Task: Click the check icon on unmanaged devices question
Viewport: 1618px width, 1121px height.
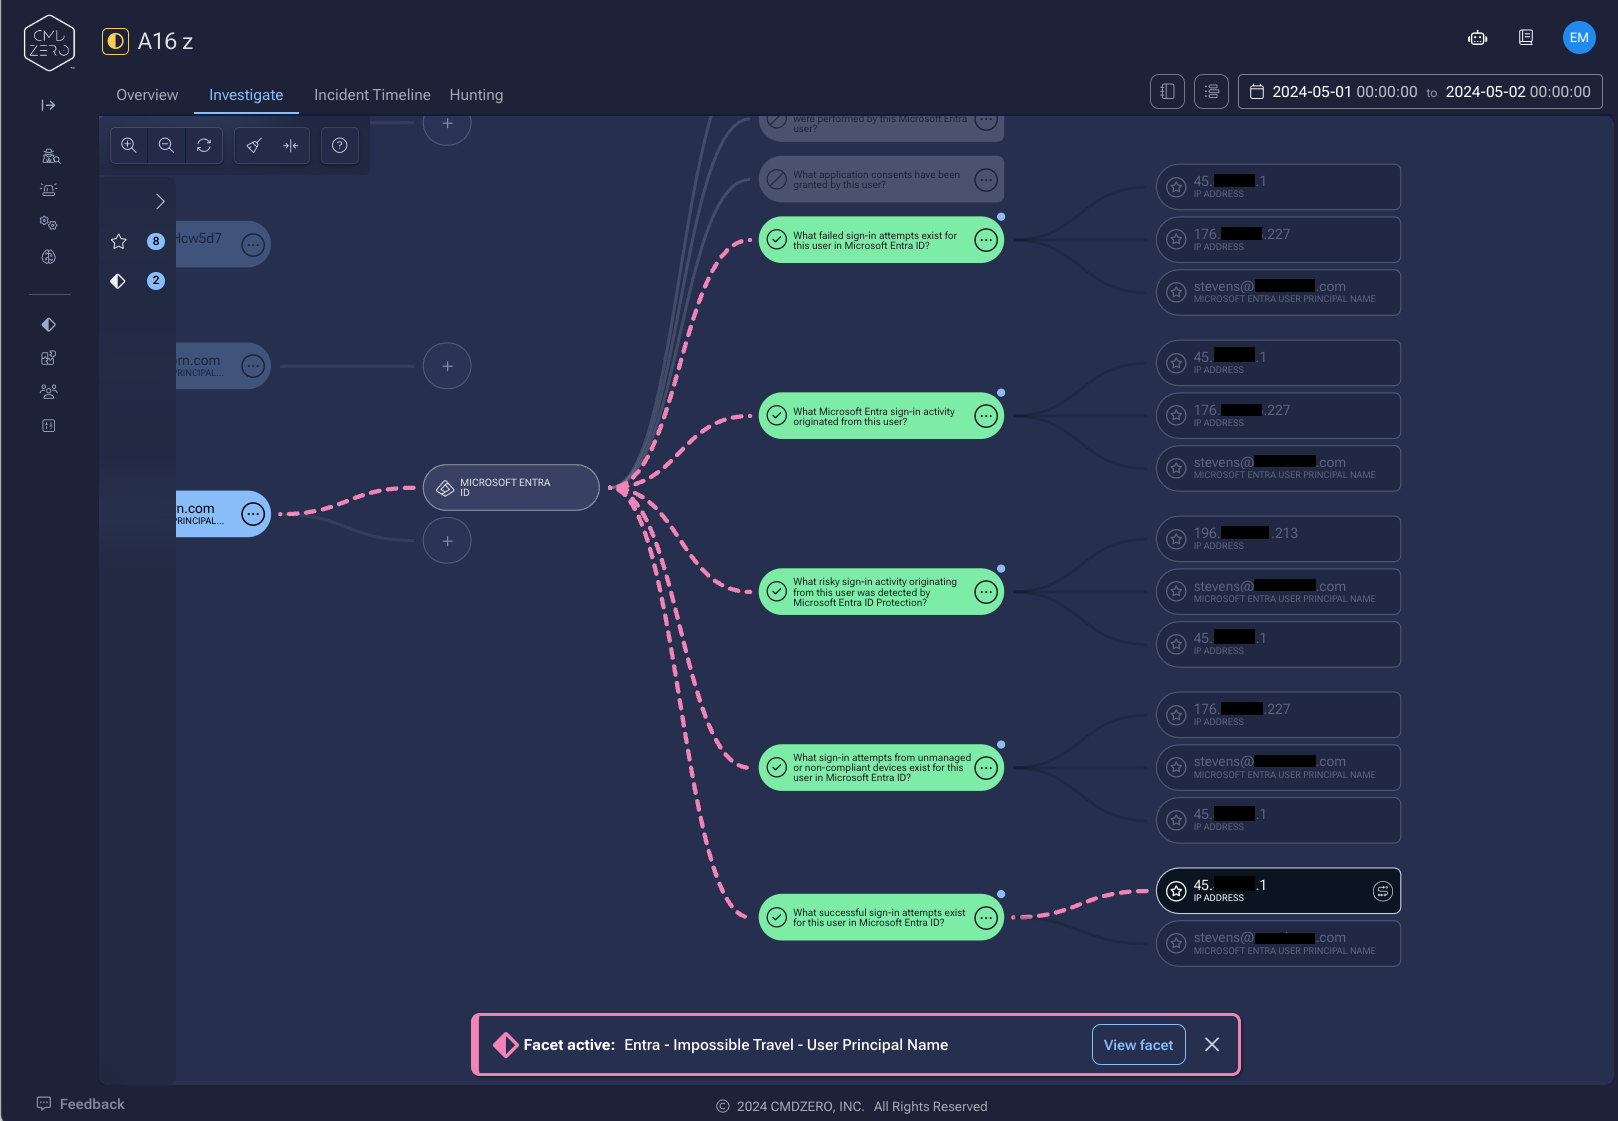Action: (777, 768)
